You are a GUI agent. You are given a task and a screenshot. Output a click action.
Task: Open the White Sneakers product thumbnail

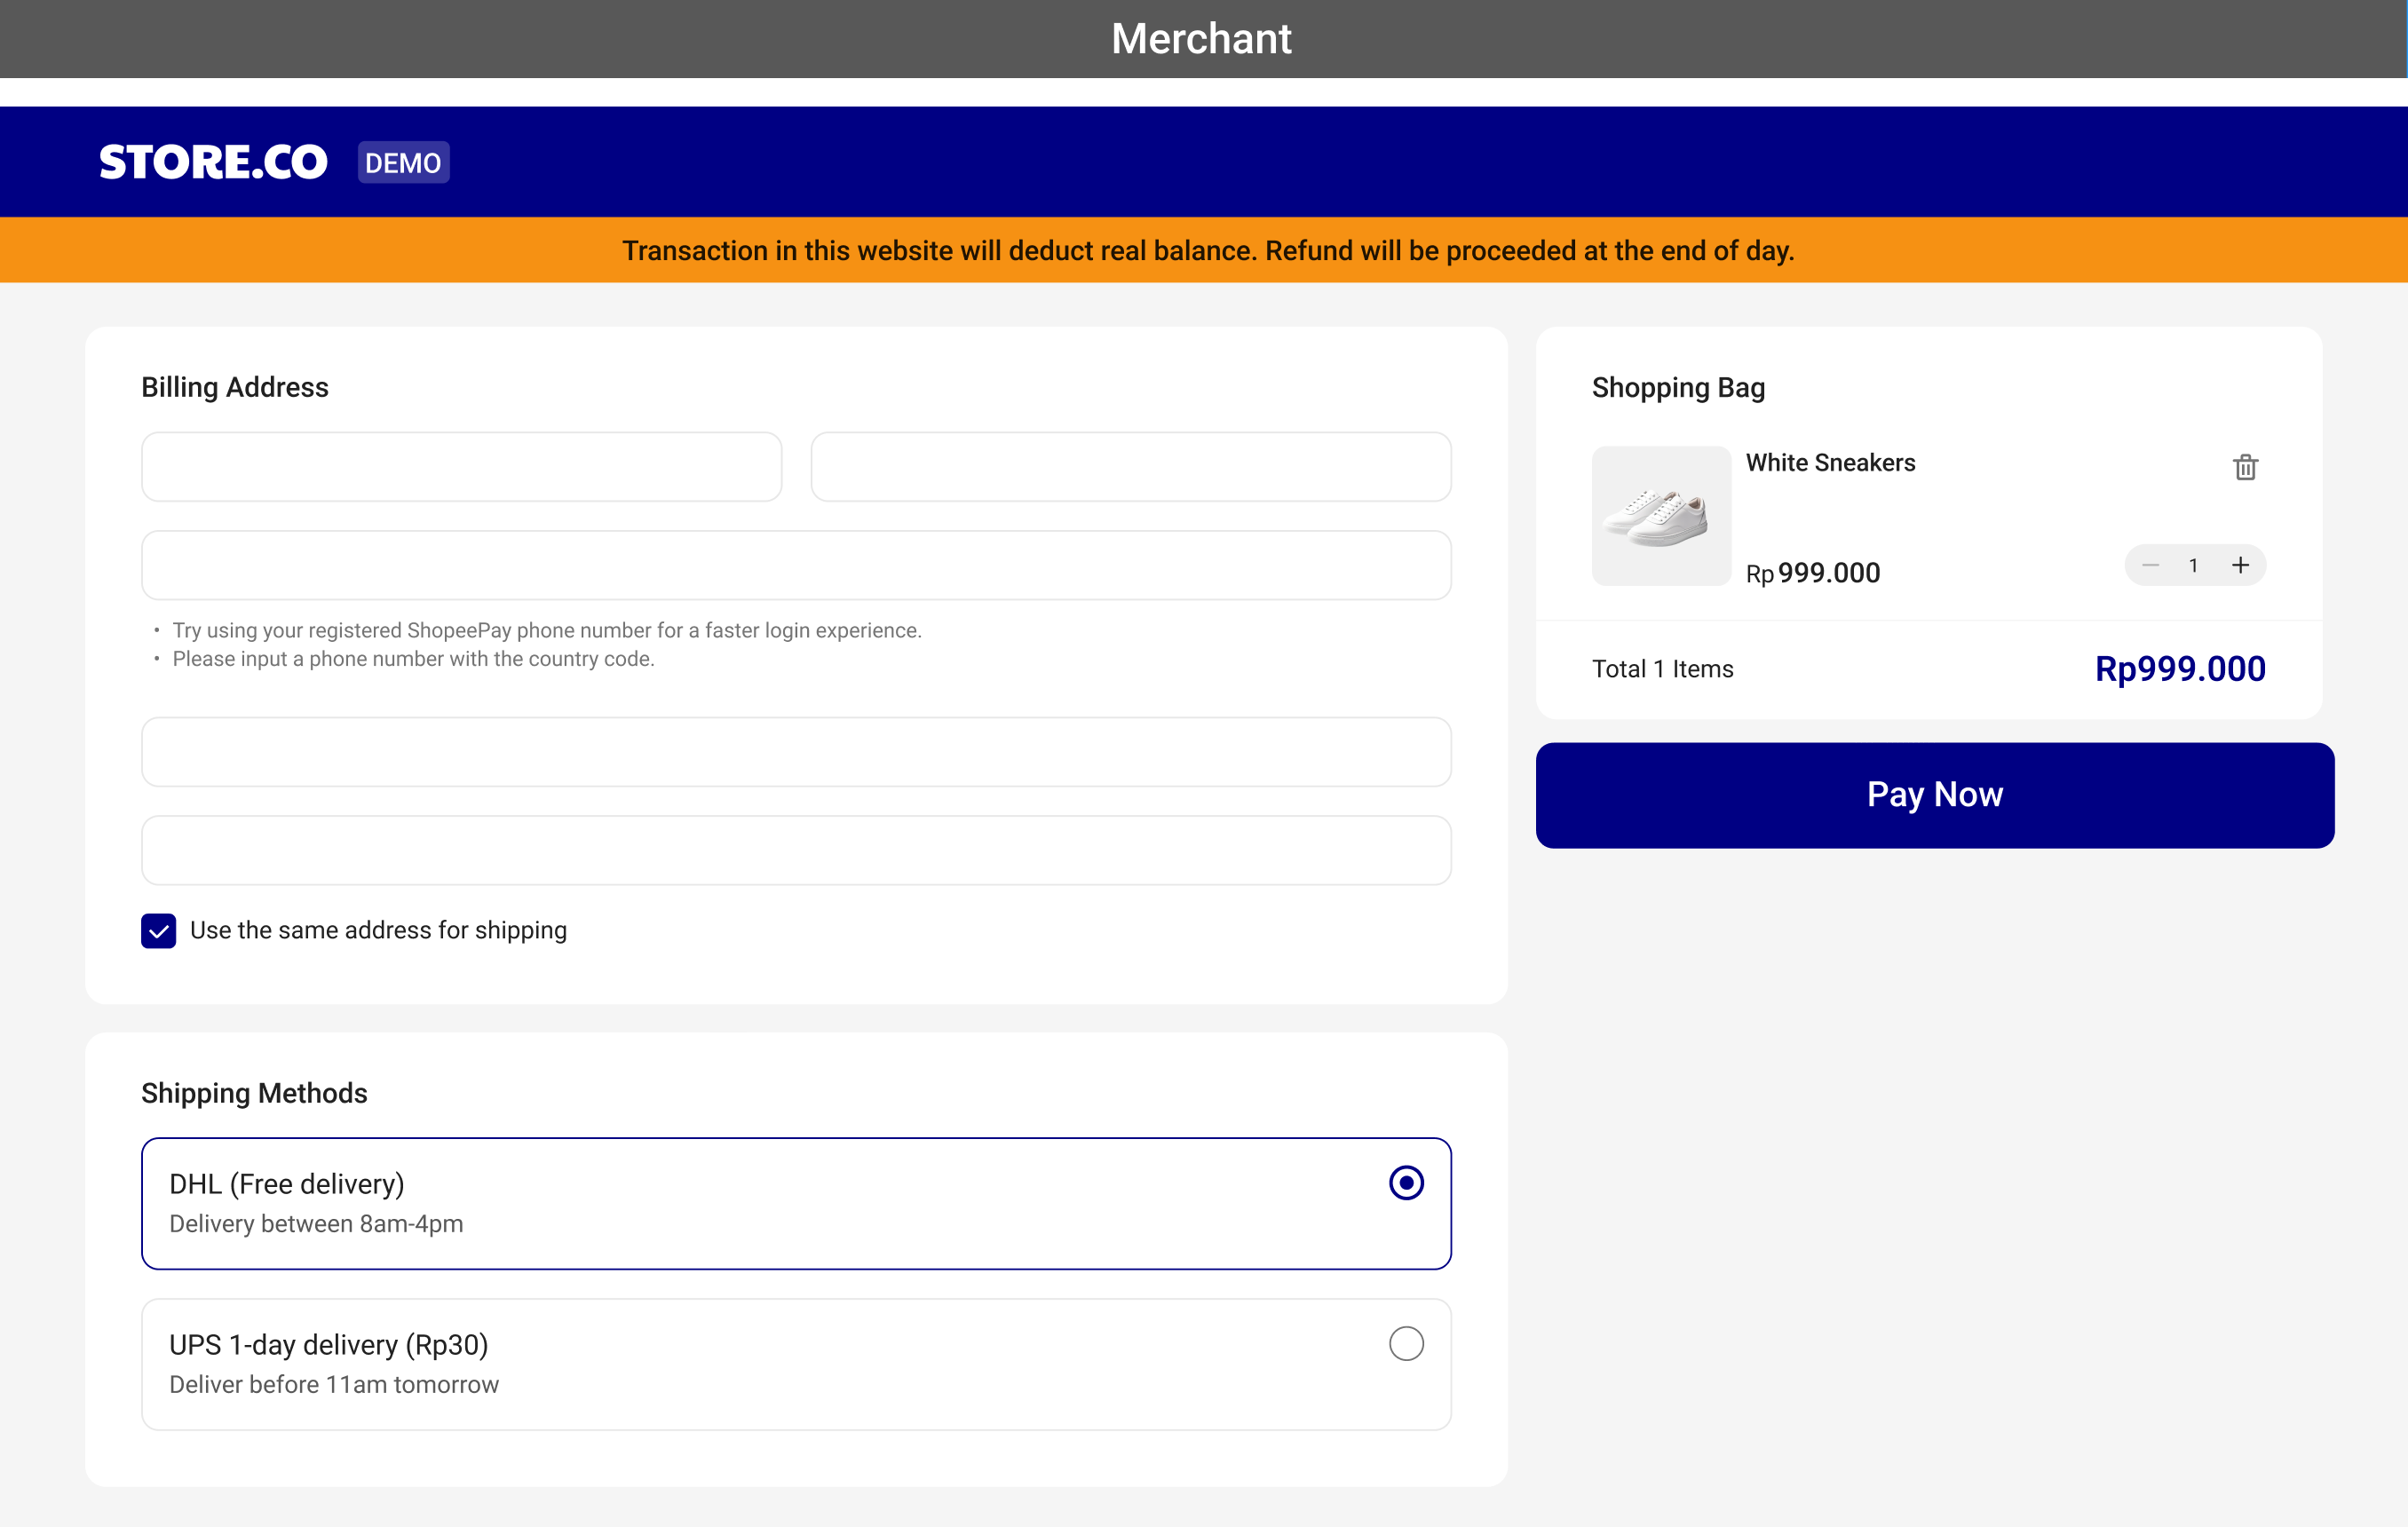[1661, 515]
